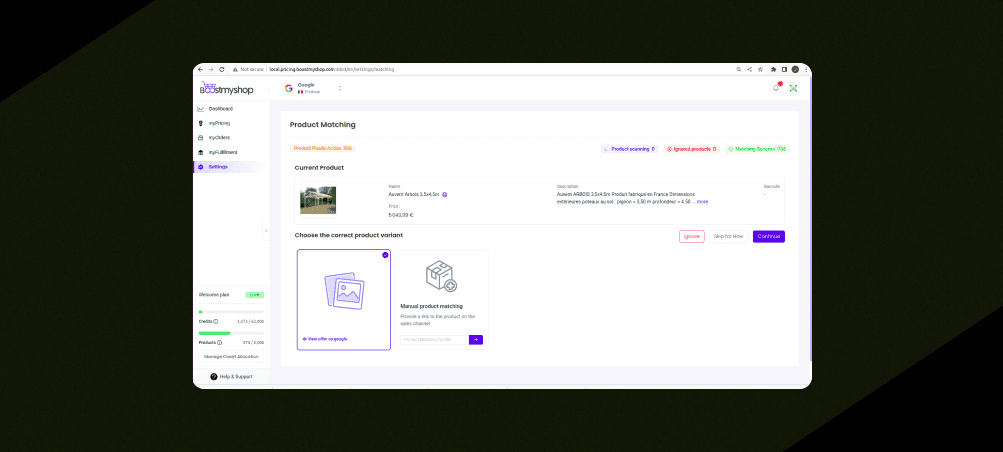This screenshot has width=1003, height=452.
Task: Open Help & Support
Action: click(x=231, y=377)
